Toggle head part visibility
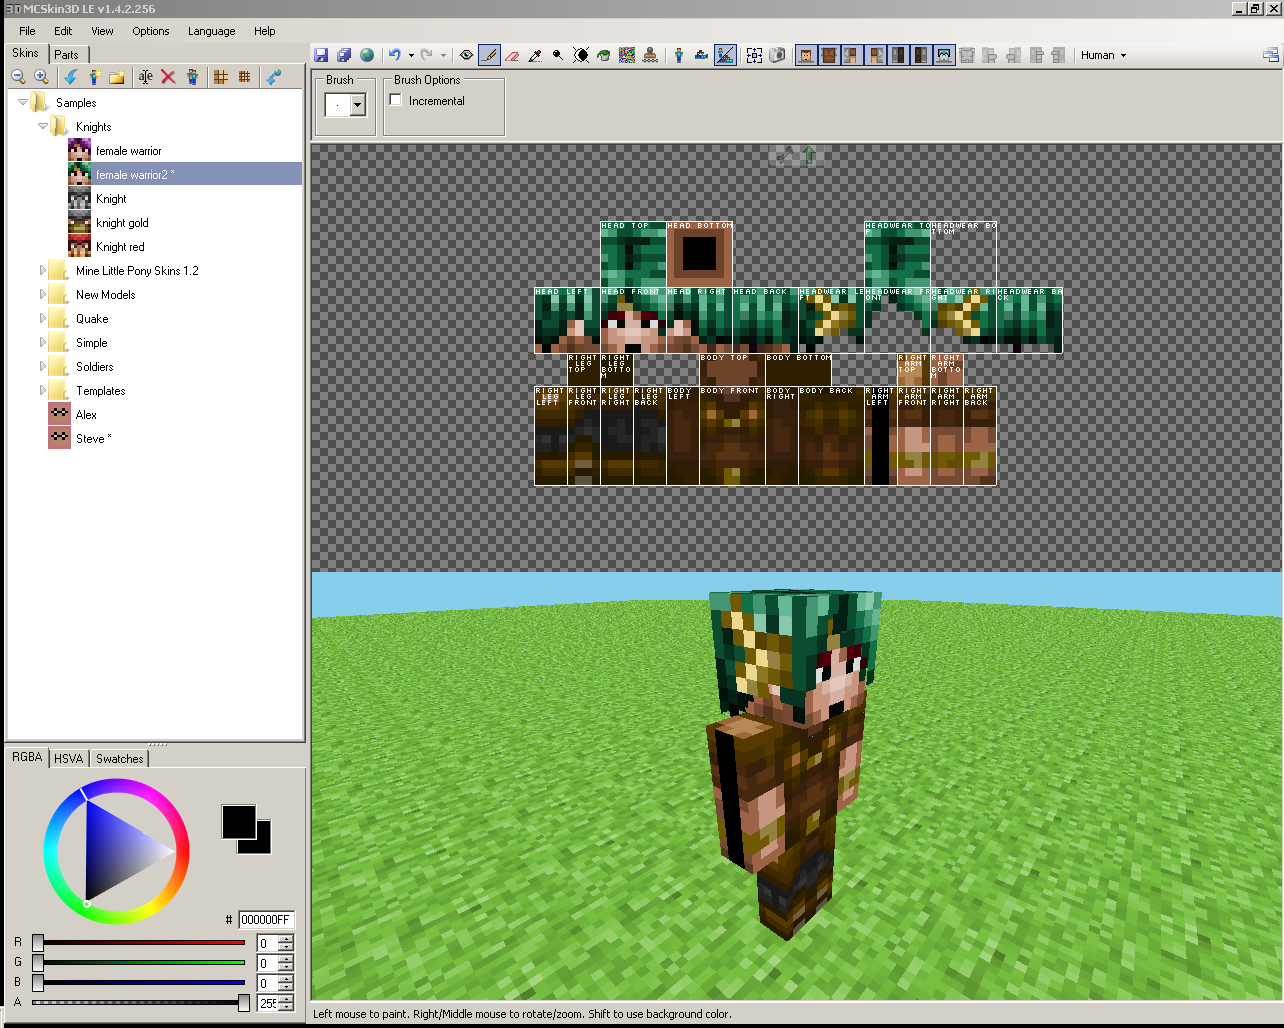Viewport: 1284px width, 1028px height. pyautogui.click(x=806, y=56)
